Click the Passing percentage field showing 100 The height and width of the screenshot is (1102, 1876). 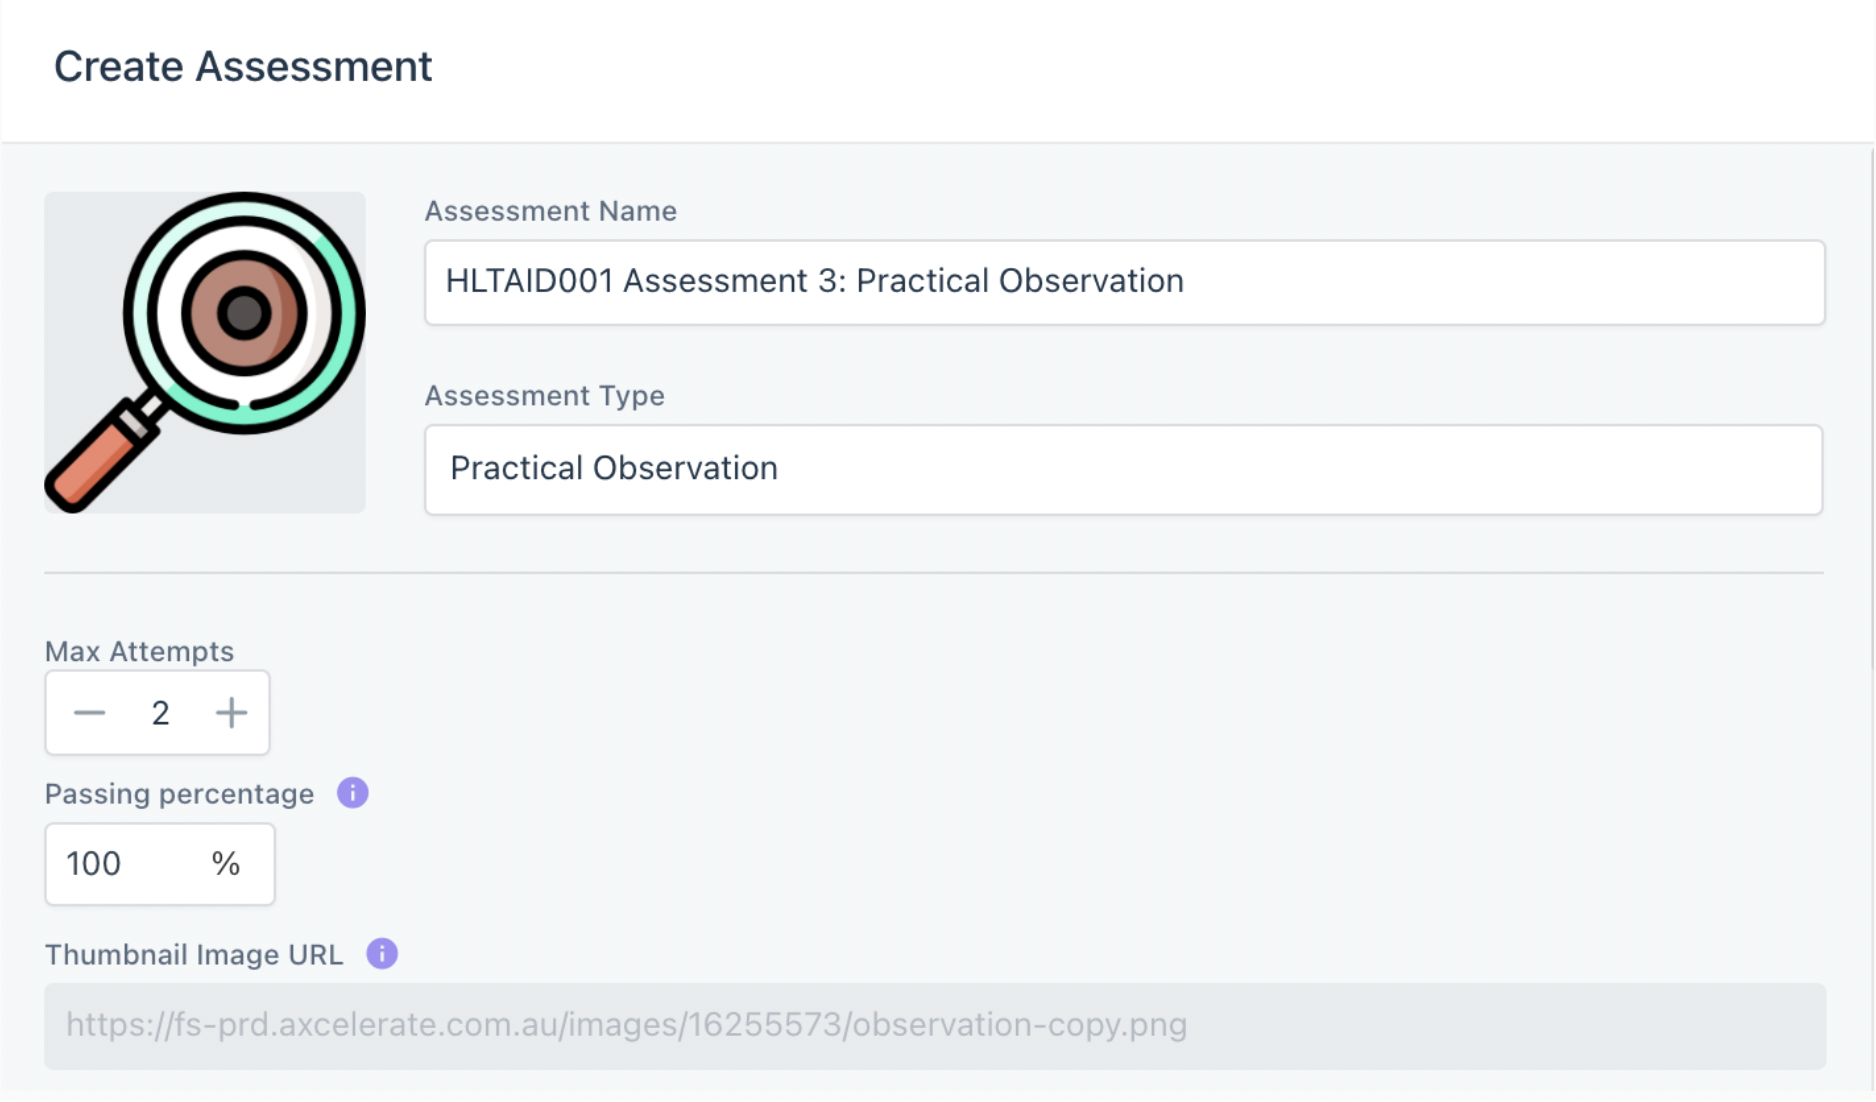(160, 864)
